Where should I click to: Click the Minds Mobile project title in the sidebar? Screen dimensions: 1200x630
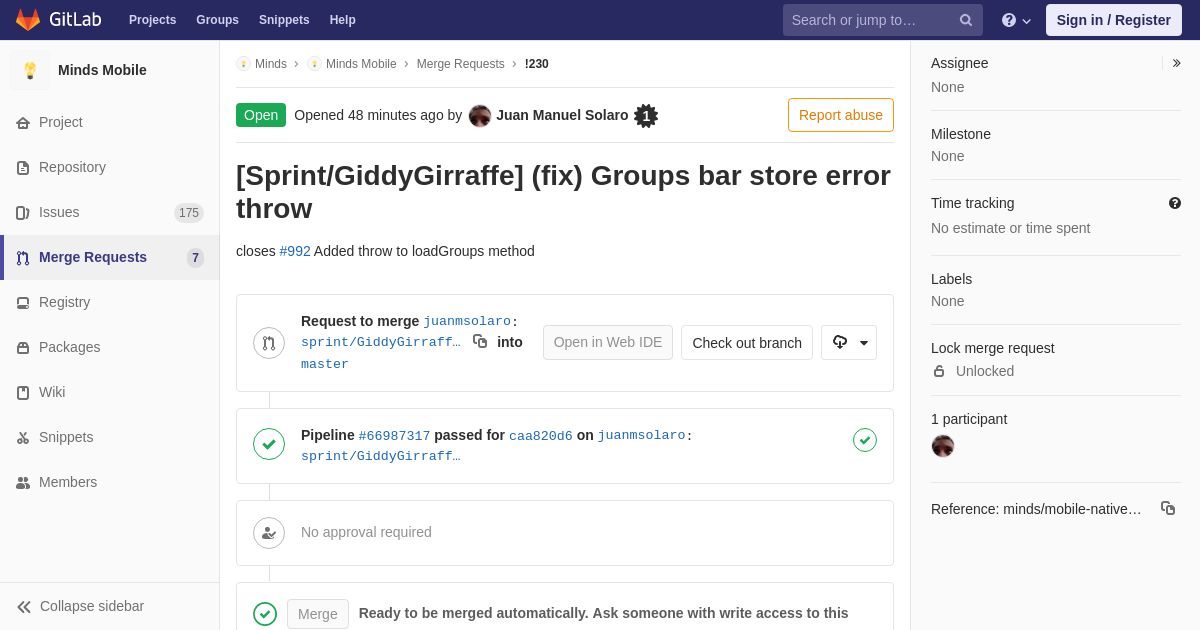point(102,70)
